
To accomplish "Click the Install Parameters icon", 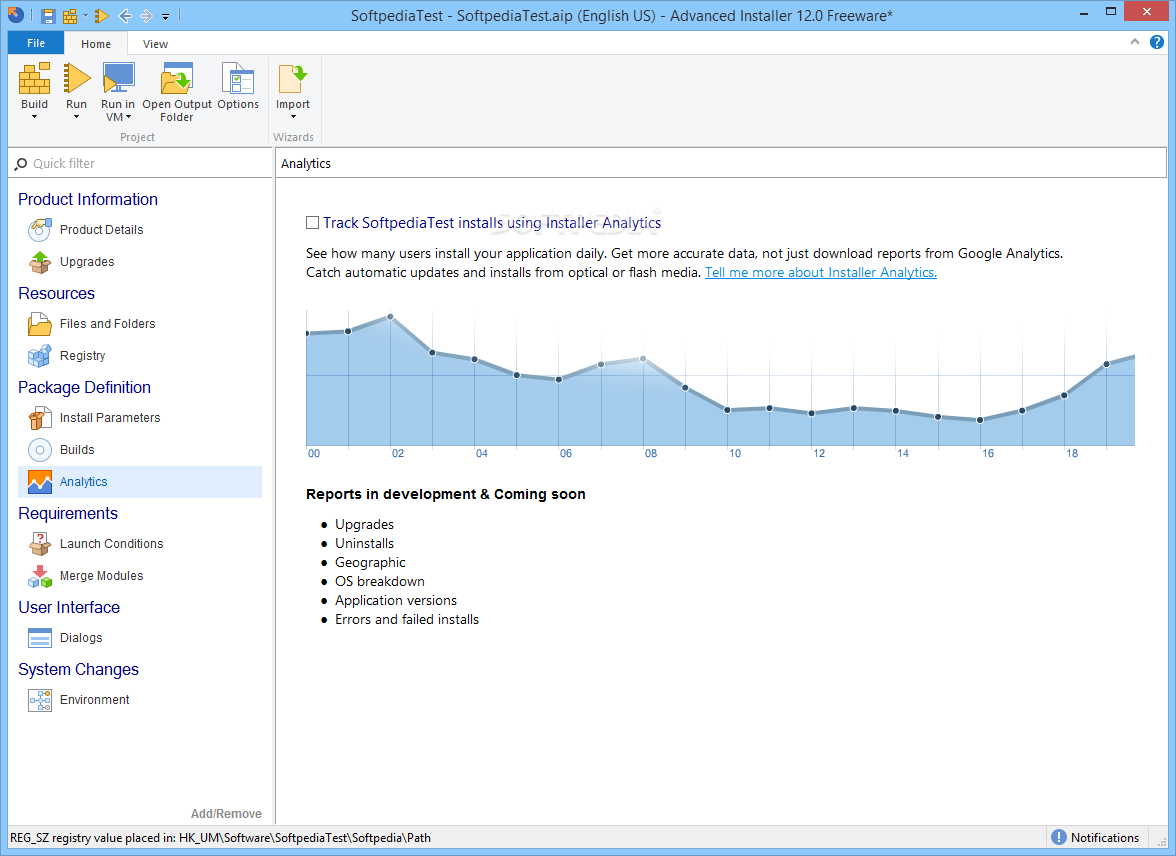I will [x=40, y=418].
